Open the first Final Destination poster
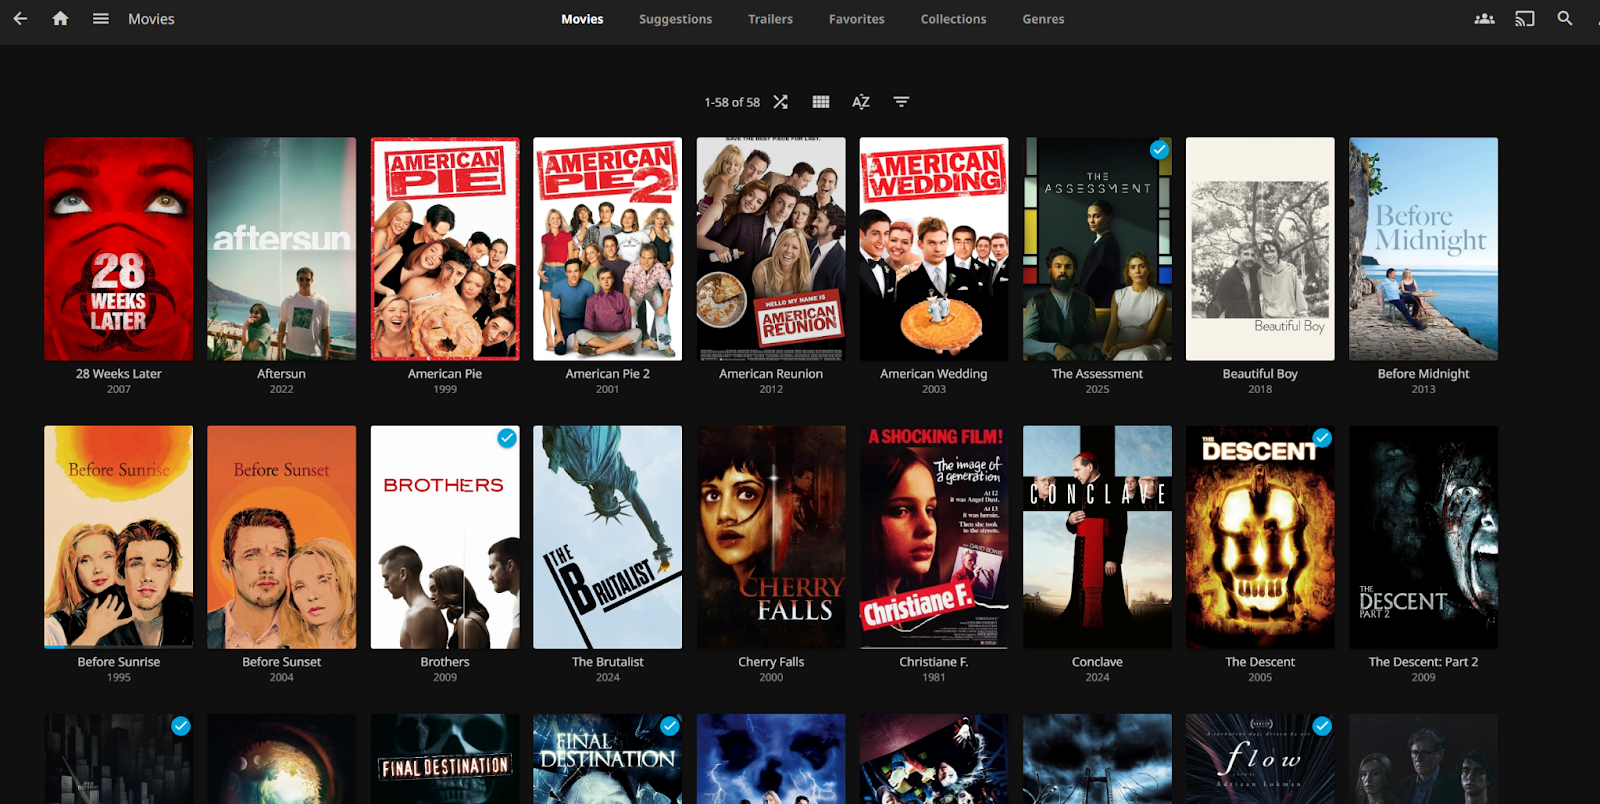The image size is (1600, 804). pos(445,759)
